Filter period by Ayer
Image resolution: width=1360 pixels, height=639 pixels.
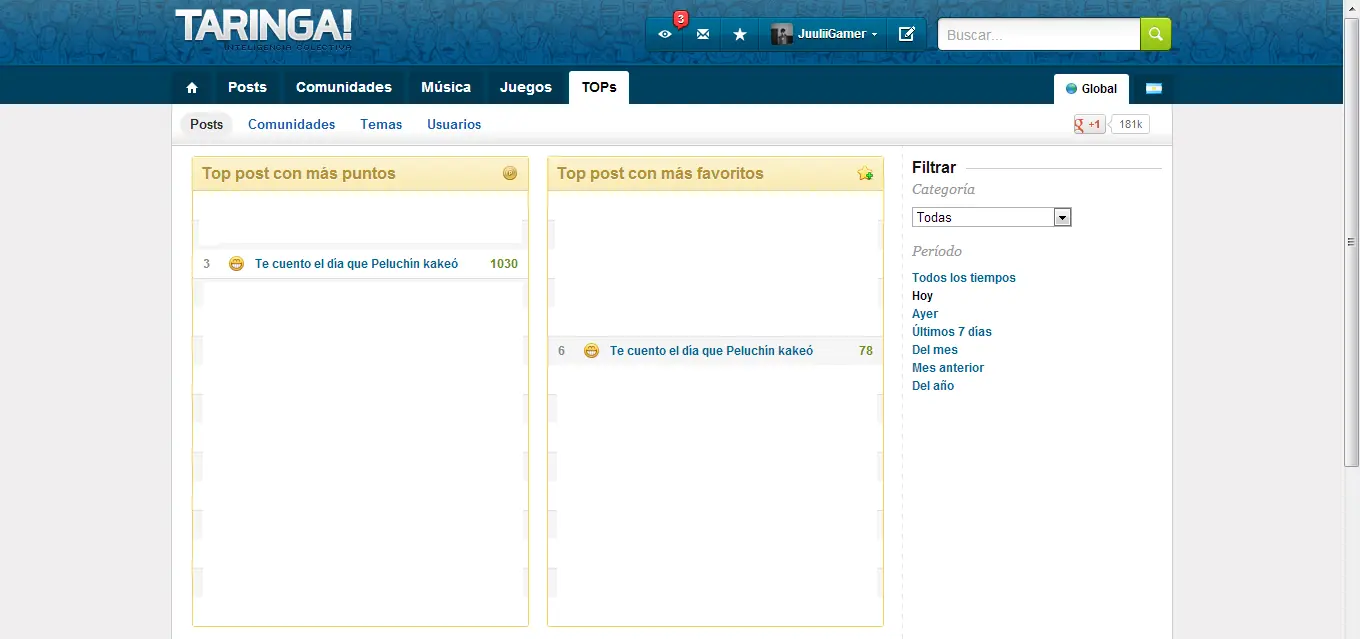click(925, 314)
